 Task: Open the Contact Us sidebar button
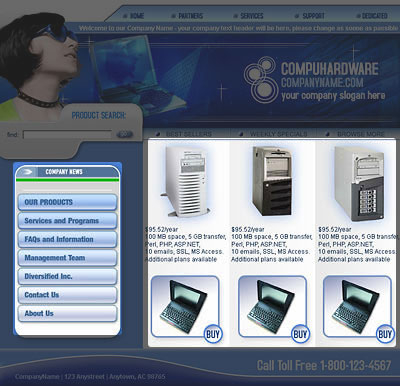pos(68,295)
